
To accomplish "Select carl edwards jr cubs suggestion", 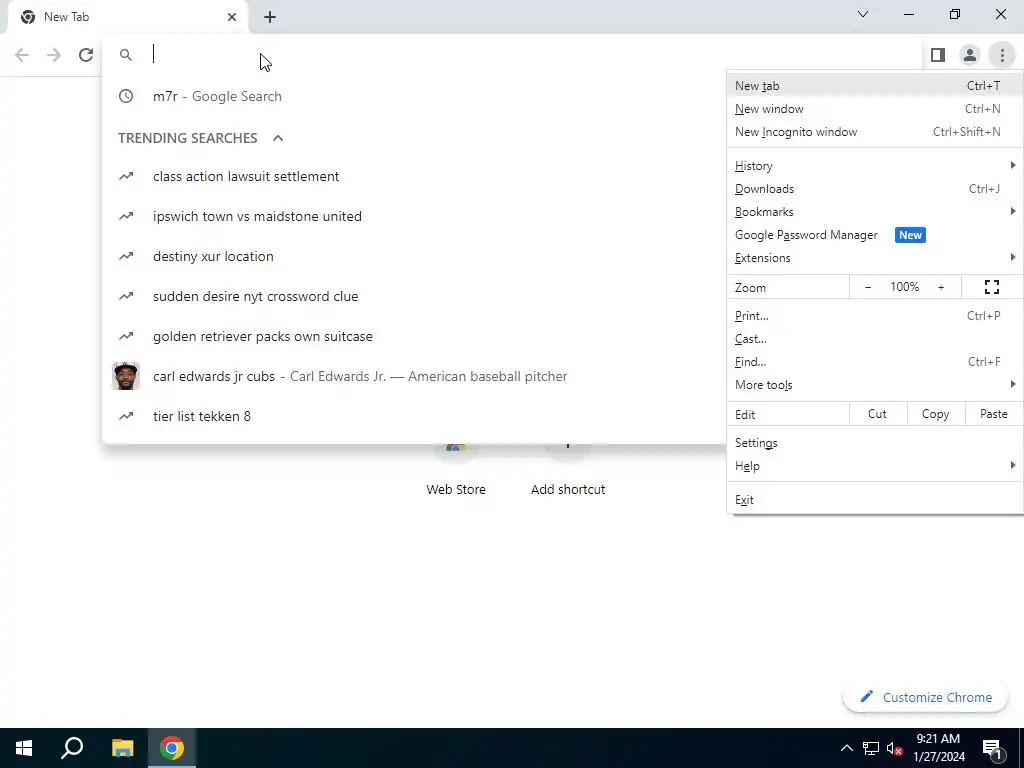I will pos(414,376).
